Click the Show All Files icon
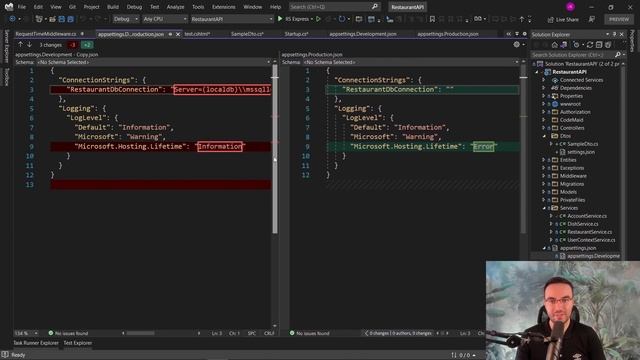 (608, 45)
